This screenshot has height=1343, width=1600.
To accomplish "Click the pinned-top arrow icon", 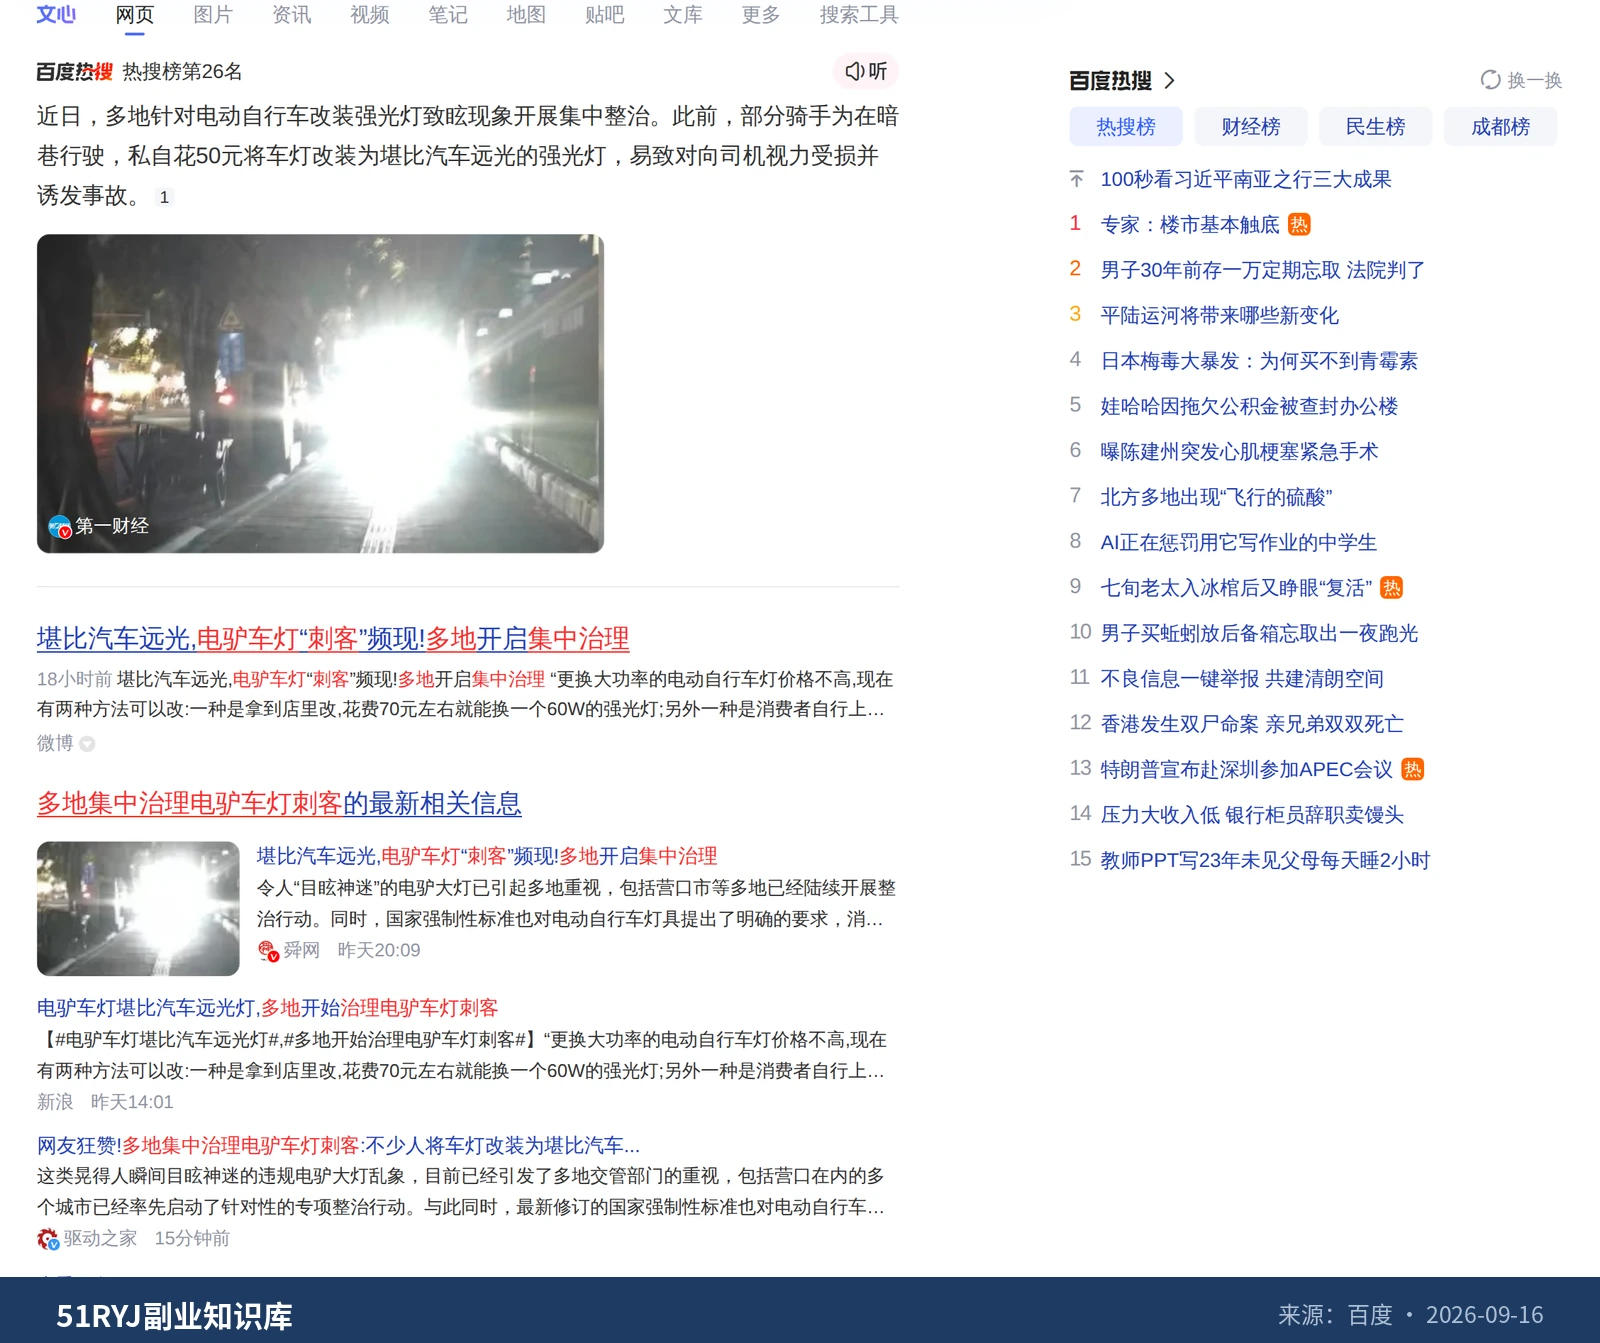I will pyautogui.click(x=1076, y=179).
